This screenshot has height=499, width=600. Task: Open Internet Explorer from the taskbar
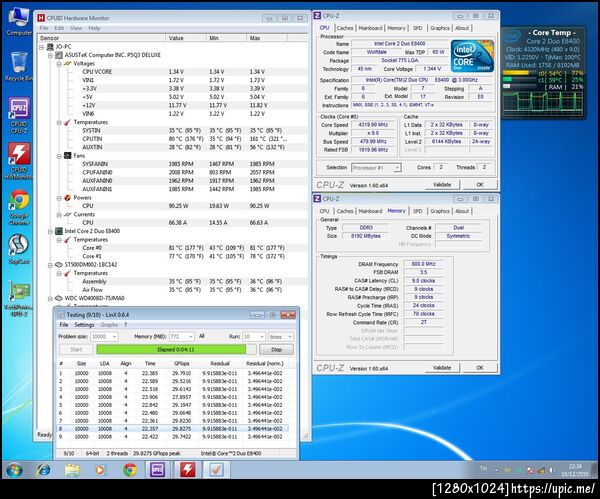click(43, 470)
